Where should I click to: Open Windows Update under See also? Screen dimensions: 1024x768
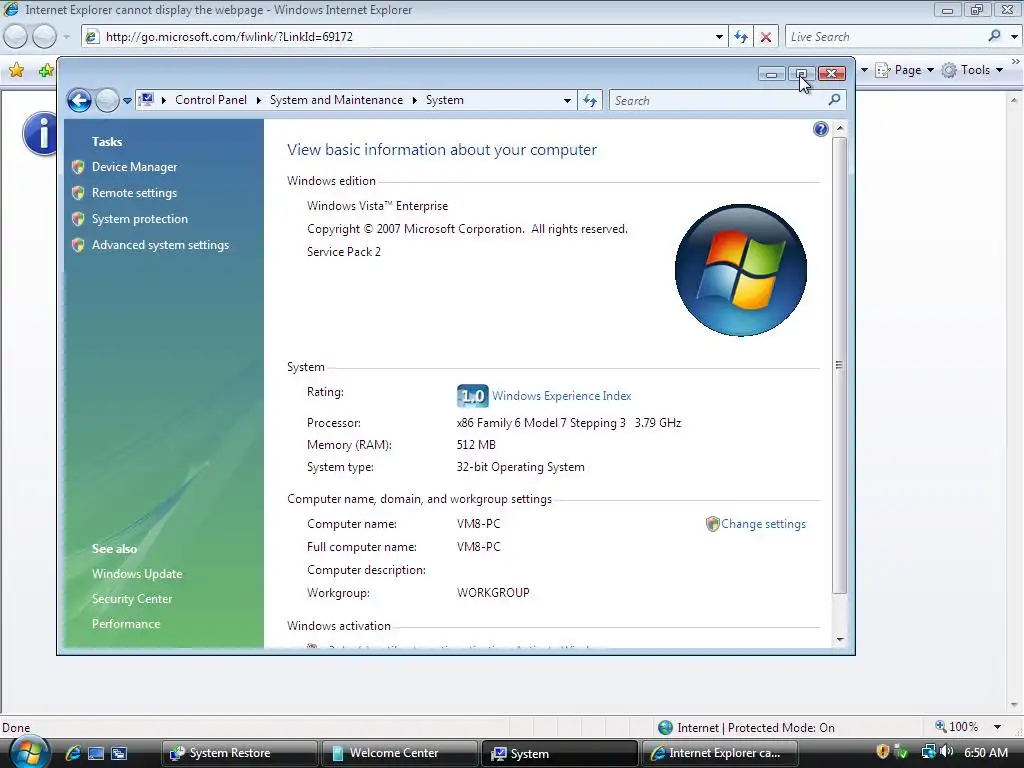(x=137, y=574)
